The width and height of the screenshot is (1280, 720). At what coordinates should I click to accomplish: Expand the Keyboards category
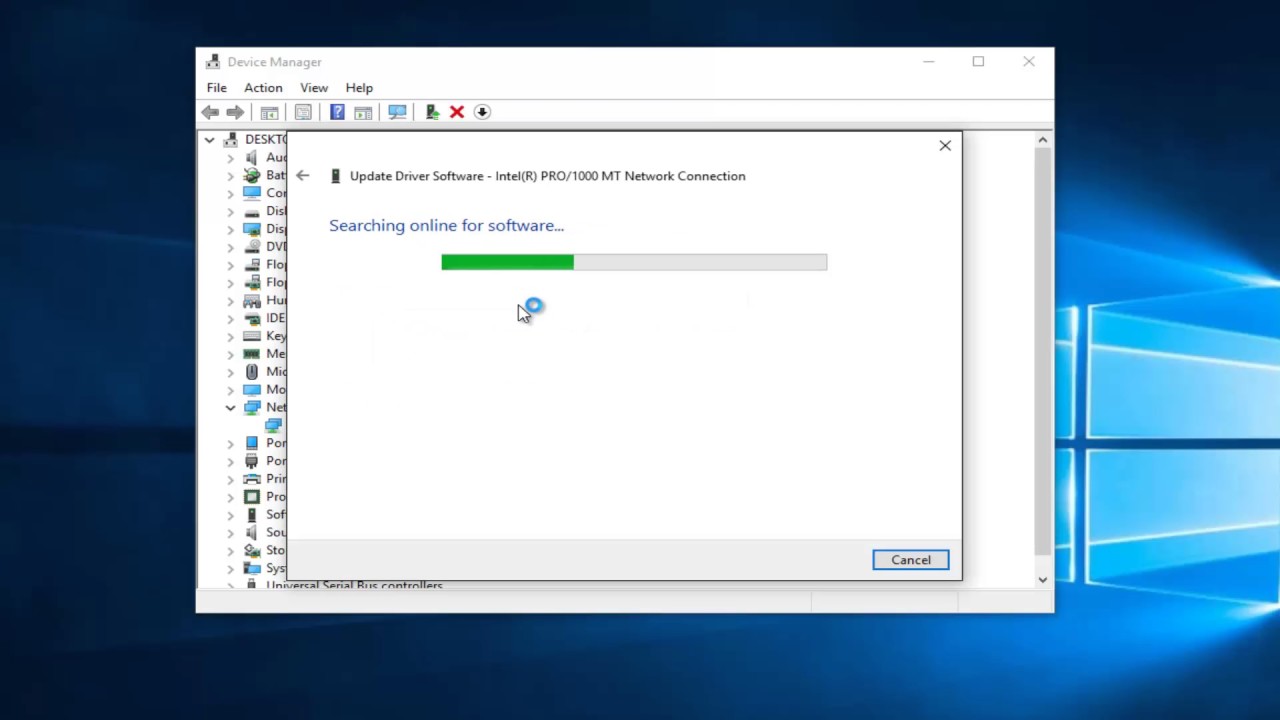(x=230, y=335)
